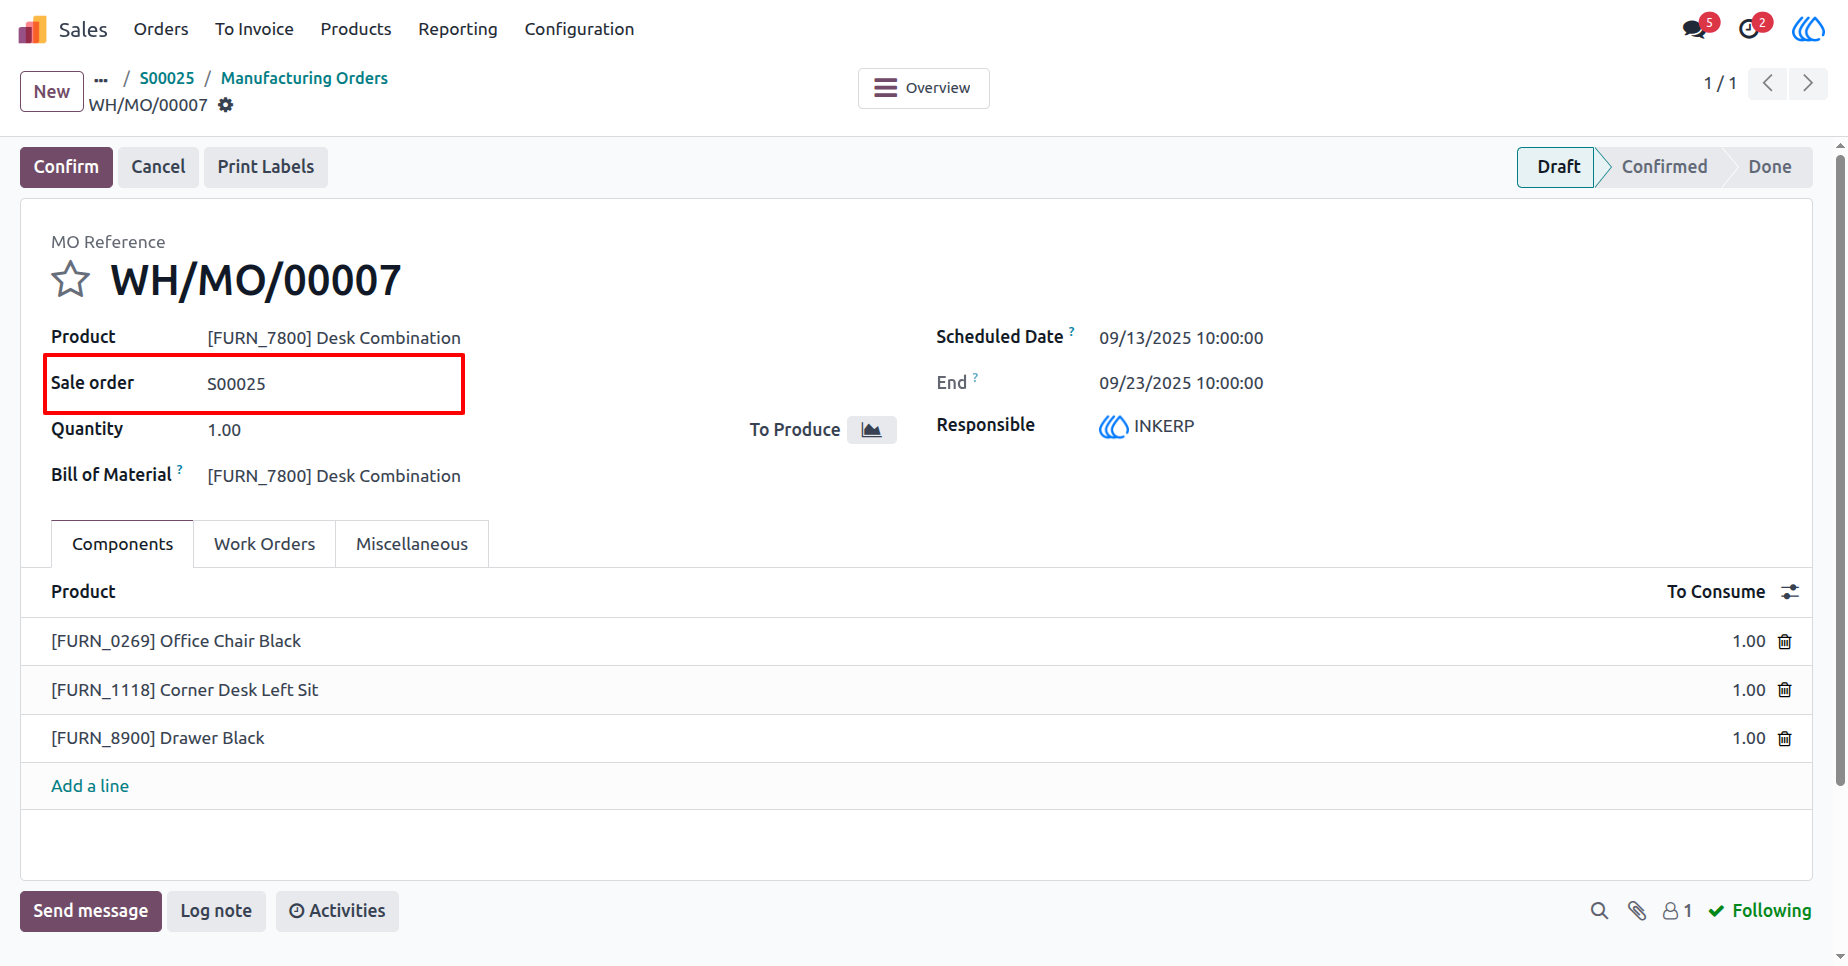Go to the next record arrow
The width and height of the screenshot is (1848, 966).
[1808, 83]
